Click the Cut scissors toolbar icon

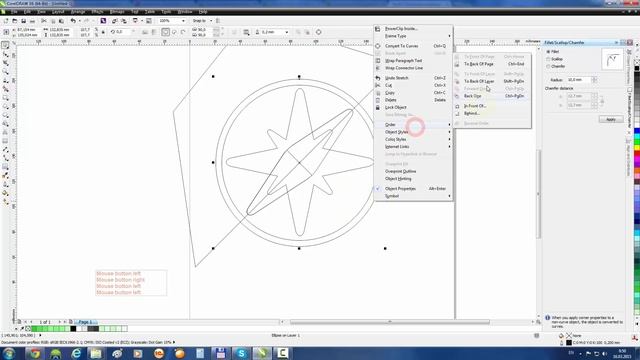(x=44, y=21)
